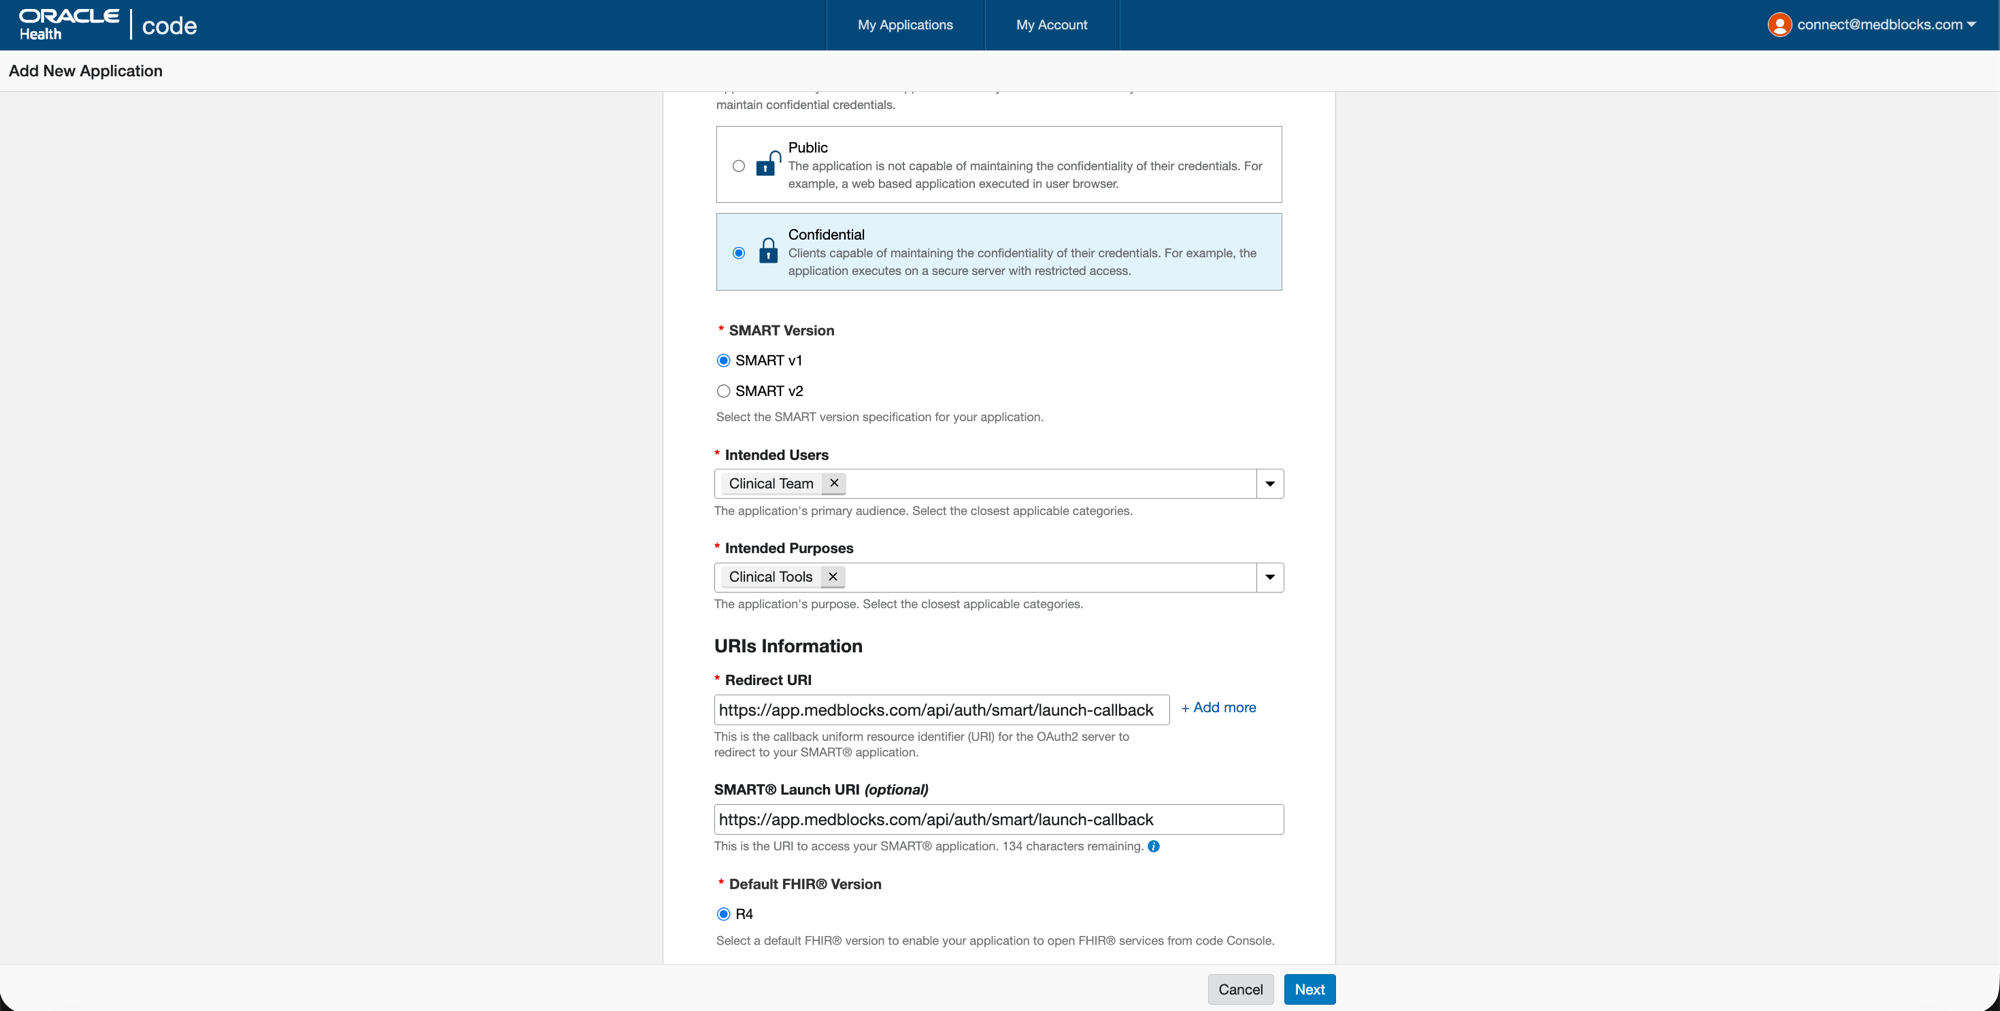Click the Add New Application page title
The image size is (2000, 1011).
pos(86,71)
